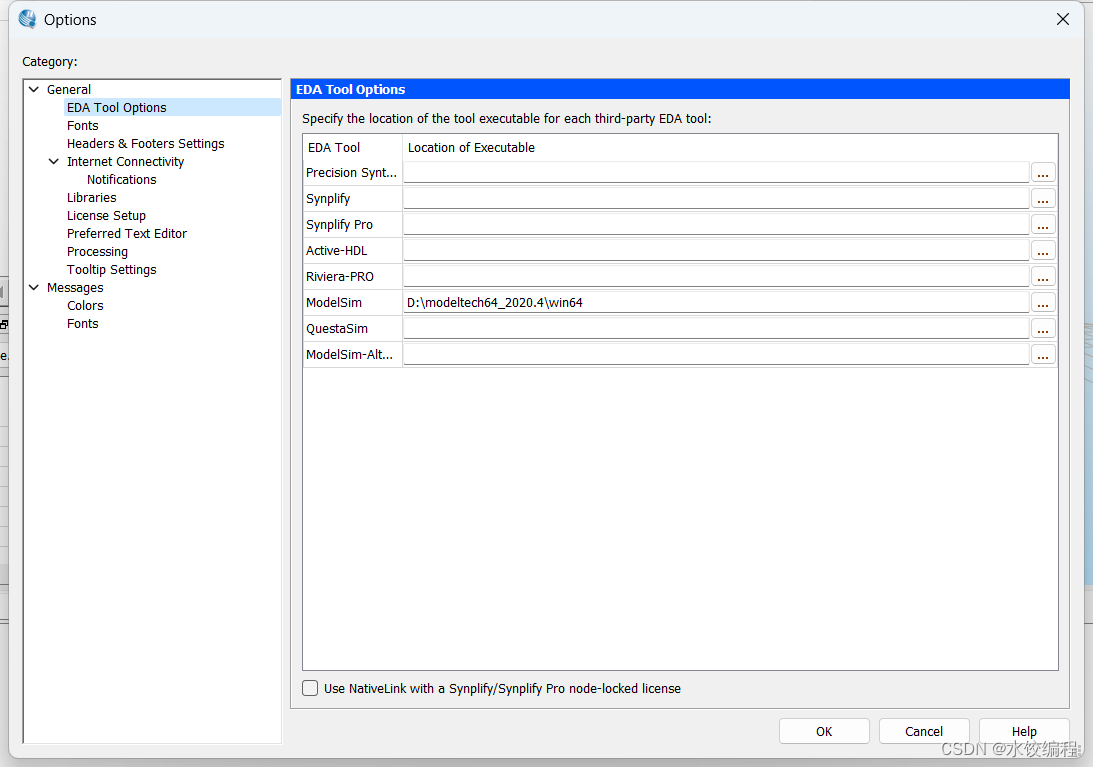Click the ModelSim-Altera location field
This screenshot has width=1093, height=767.
[716, 355]
